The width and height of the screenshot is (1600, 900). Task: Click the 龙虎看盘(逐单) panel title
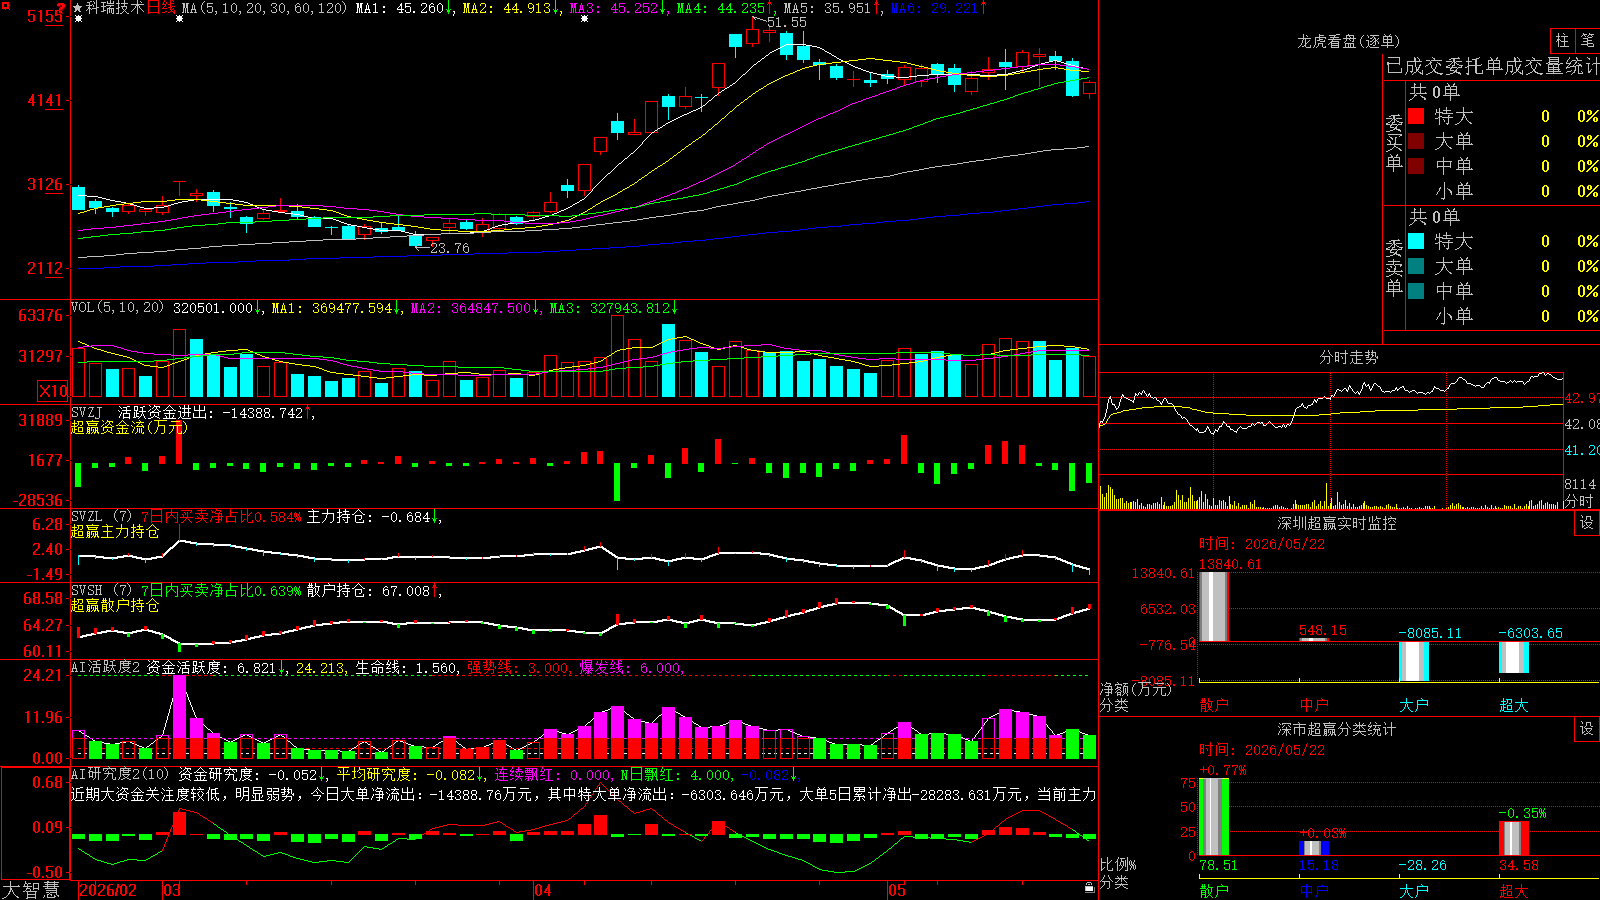[1348, 41]
